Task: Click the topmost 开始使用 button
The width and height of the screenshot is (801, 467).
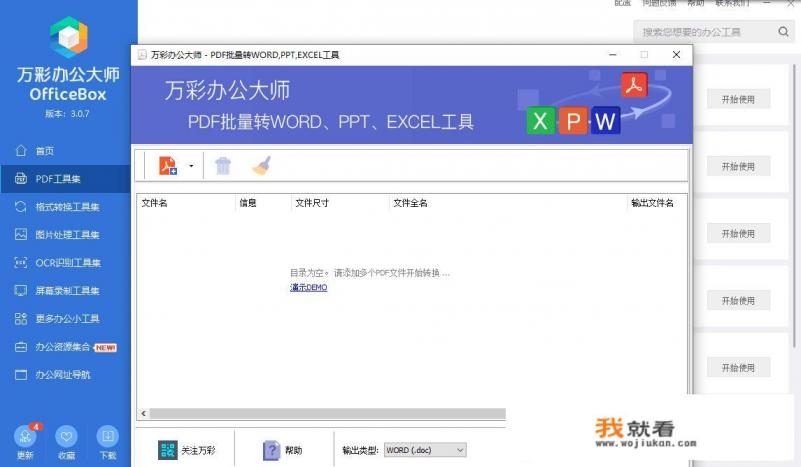Action: pos(738,99)
